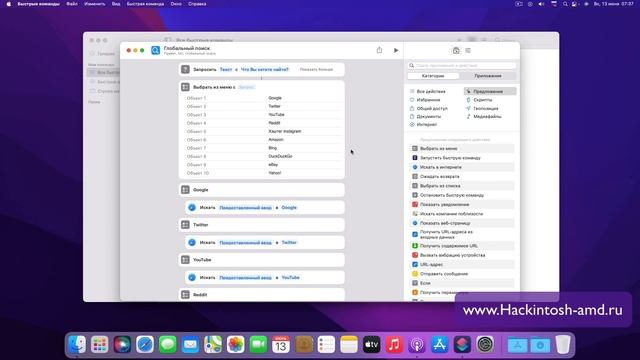Add the Отправить сообщение action

(462, 274)
